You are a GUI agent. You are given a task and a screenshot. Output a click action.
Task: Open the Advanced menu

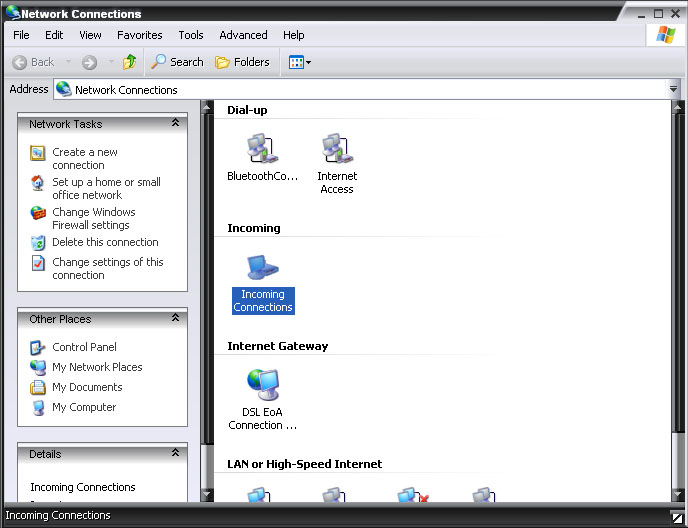tap(243, 35)
